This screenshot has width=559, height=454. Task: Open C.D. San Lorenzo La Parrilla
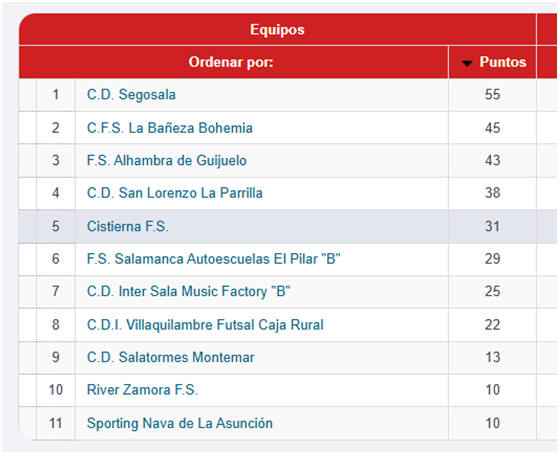click(175, 193)
